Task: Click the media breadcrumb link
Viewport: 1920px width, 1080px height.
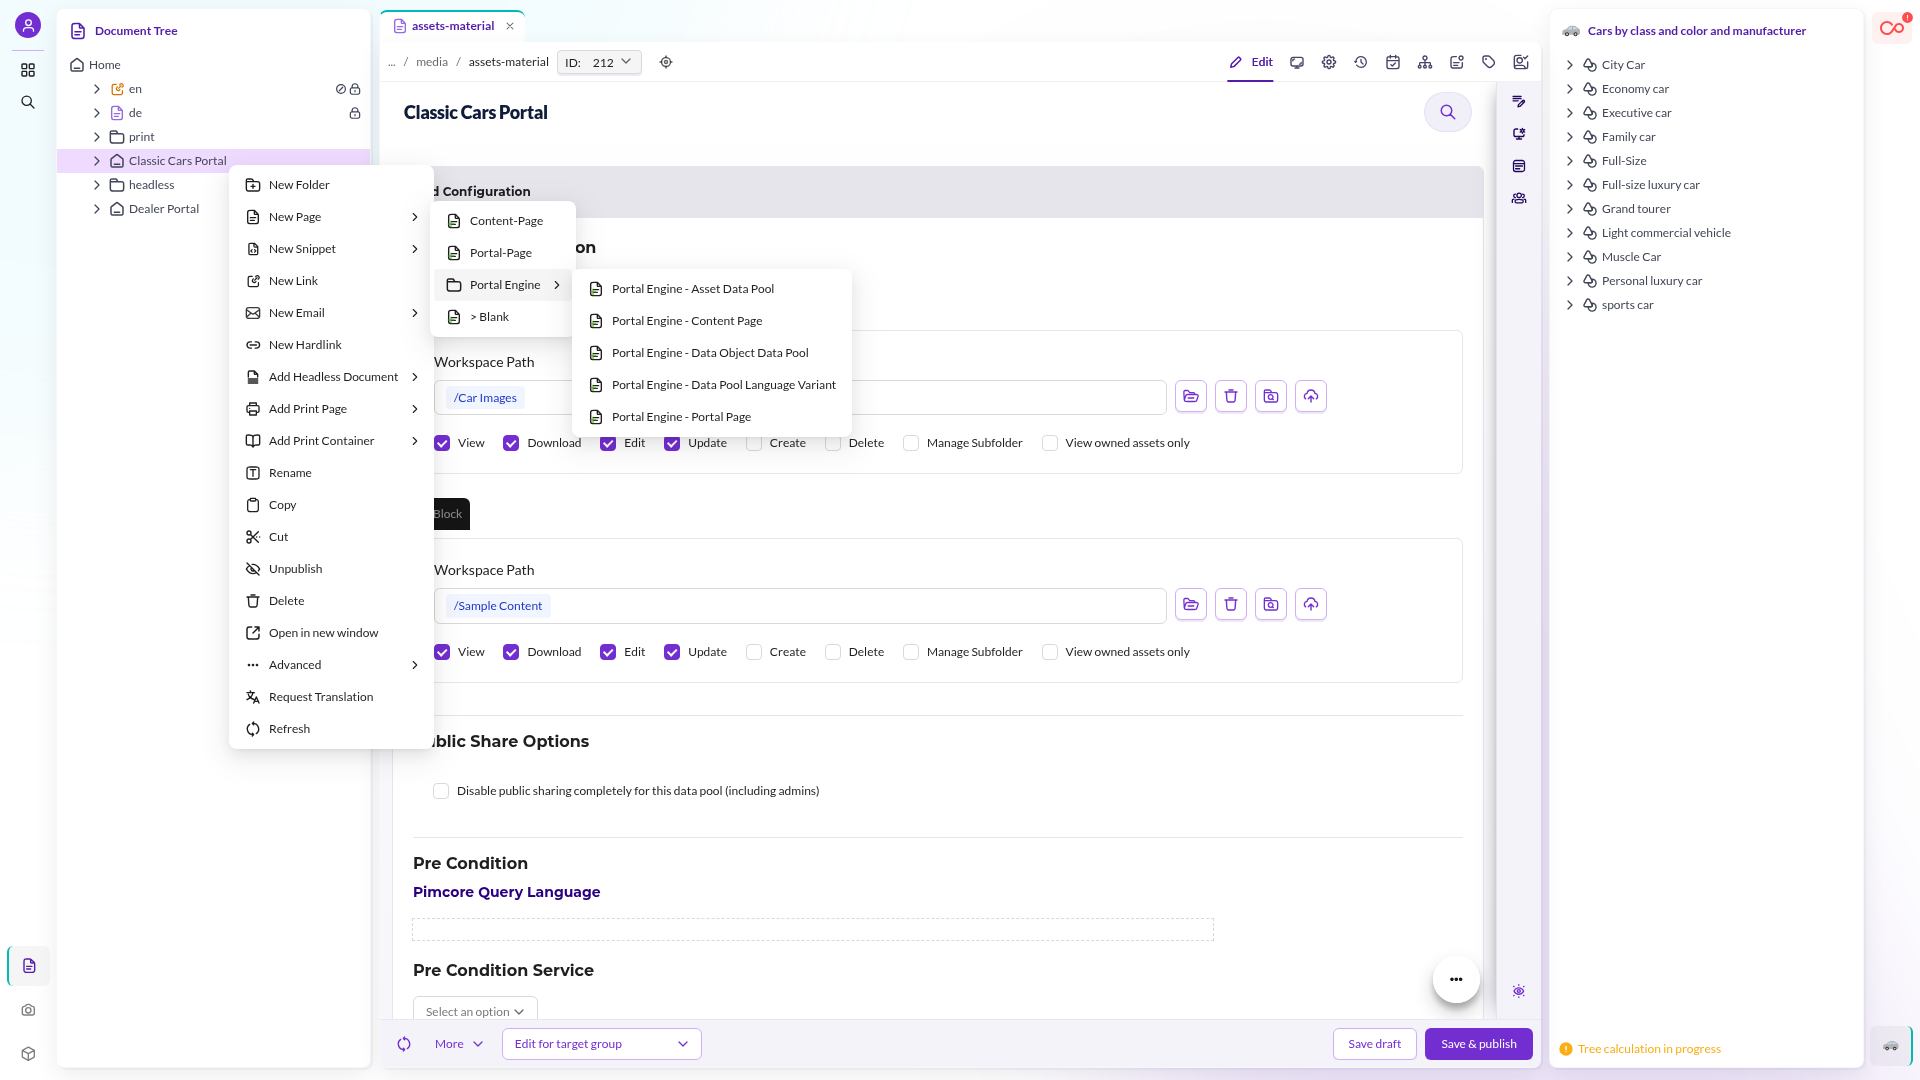Action: (x=432, y=62)
